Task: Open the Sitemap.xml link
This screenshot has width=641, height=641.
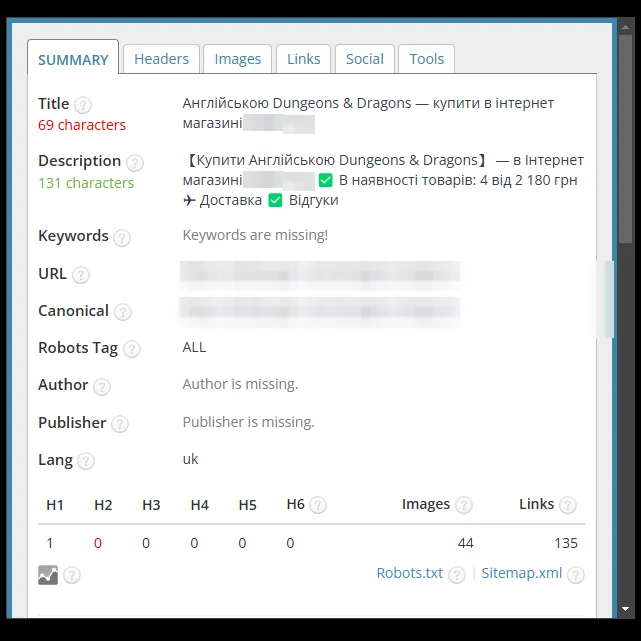Action: tap(522, 573)
